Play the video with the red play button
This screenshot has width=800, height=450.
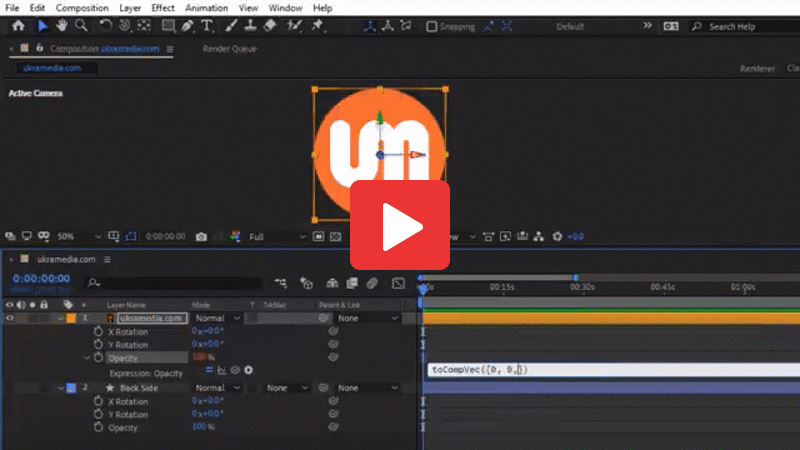tap(400, 225)
